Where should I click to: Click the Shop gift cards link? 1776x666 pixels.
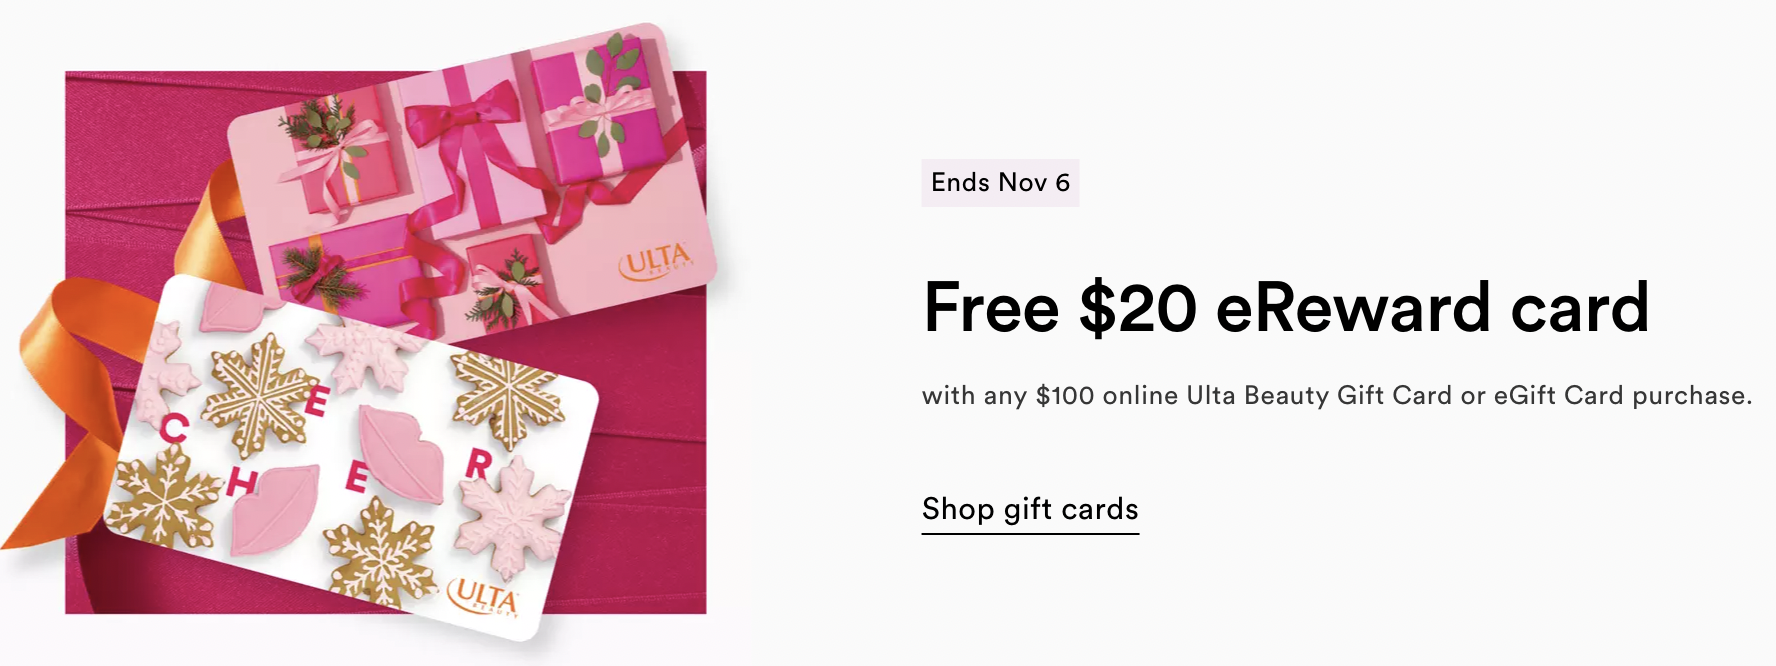click(x=1030, y=510)
